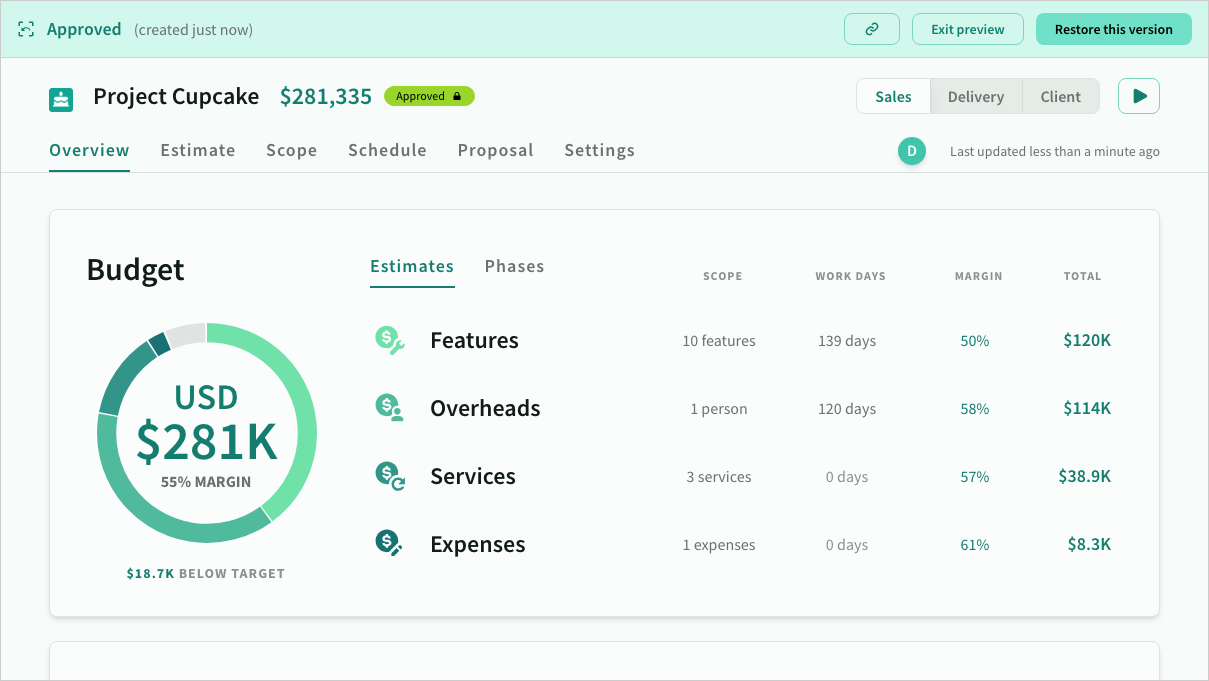The width and height of the screenshot is (1209, 681).
Task: Go to the Proposal tab
Action: point(495,150)
